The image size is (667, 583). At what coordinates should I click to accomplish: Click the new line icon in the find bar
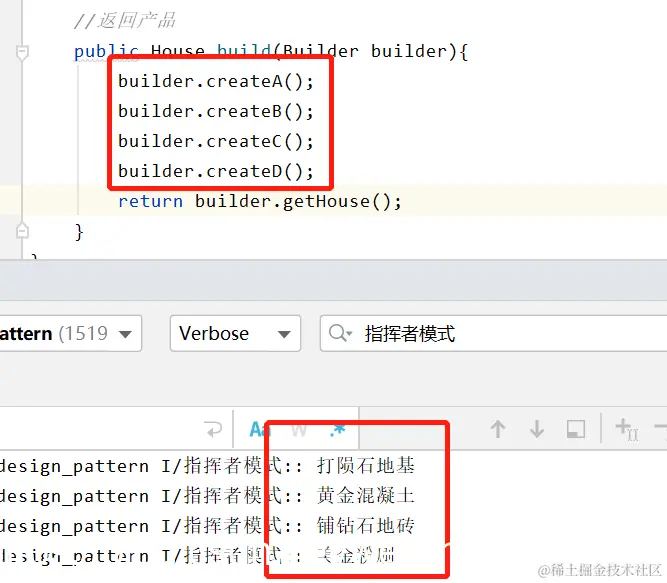point(213,429)
